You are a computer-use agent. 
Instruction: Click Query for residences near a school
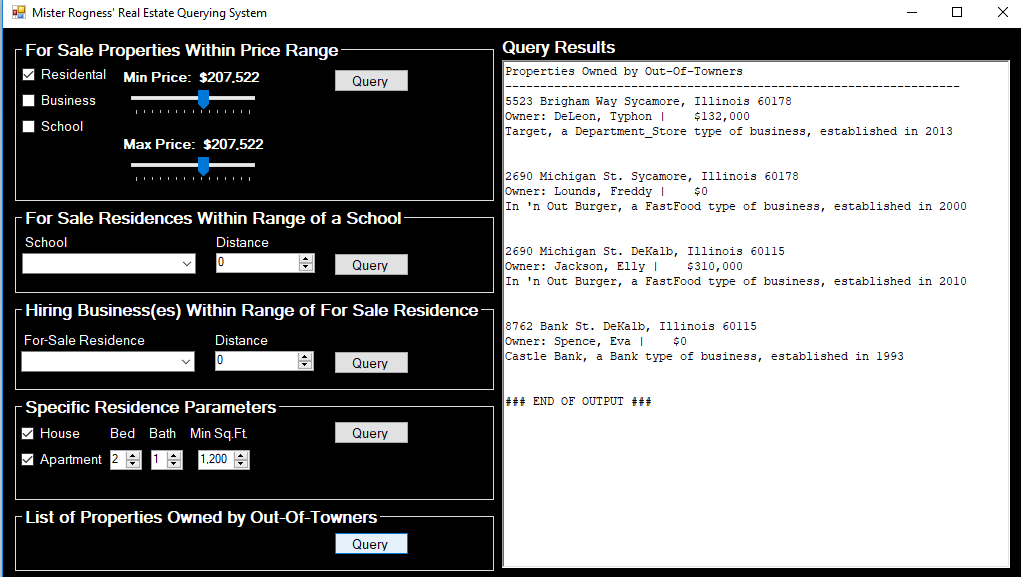pos(370,265)
